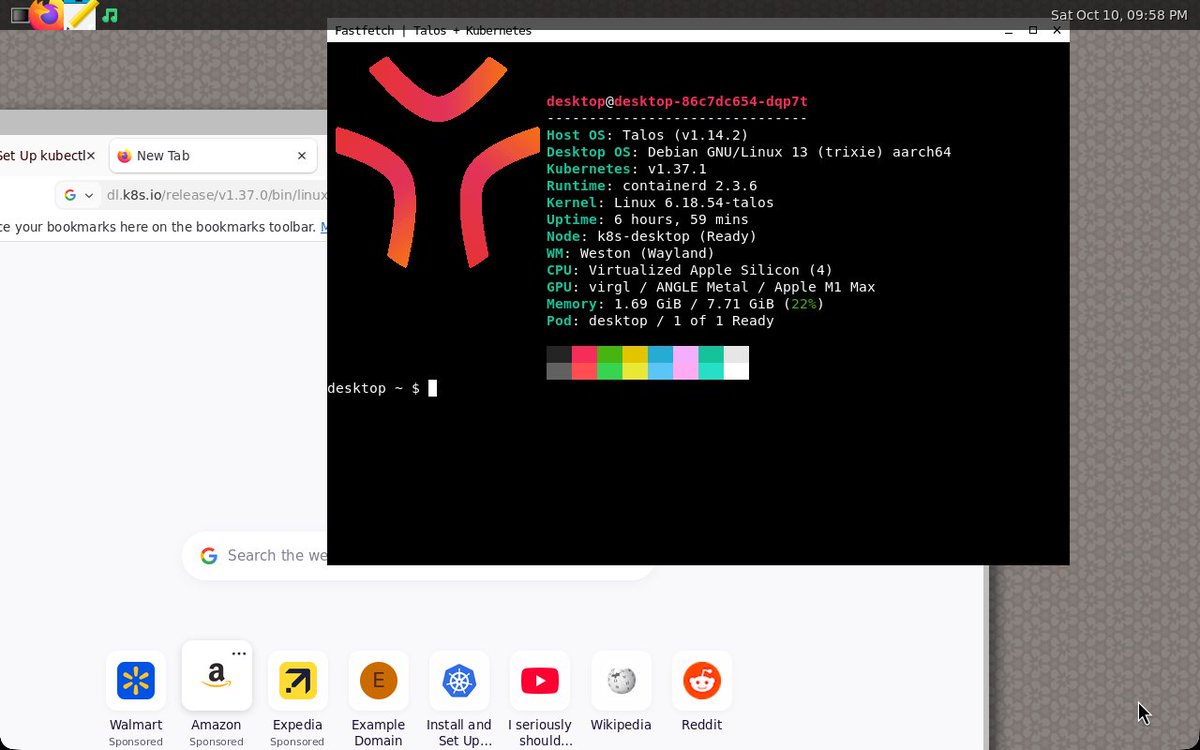Click the red swatch in terminal palette top row
The height and width of the screenshot is (750, 1200).
tap(584, 355)
